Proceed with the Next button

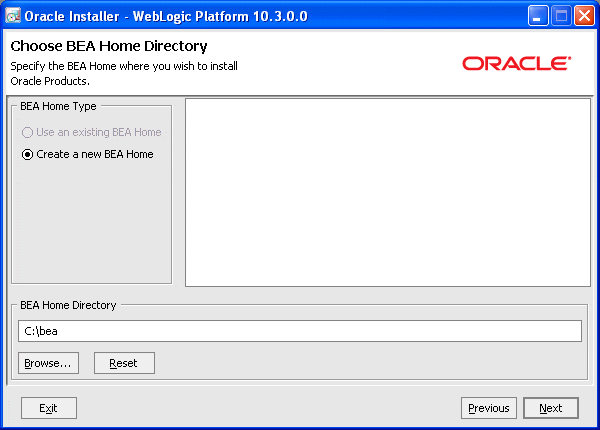551,408
